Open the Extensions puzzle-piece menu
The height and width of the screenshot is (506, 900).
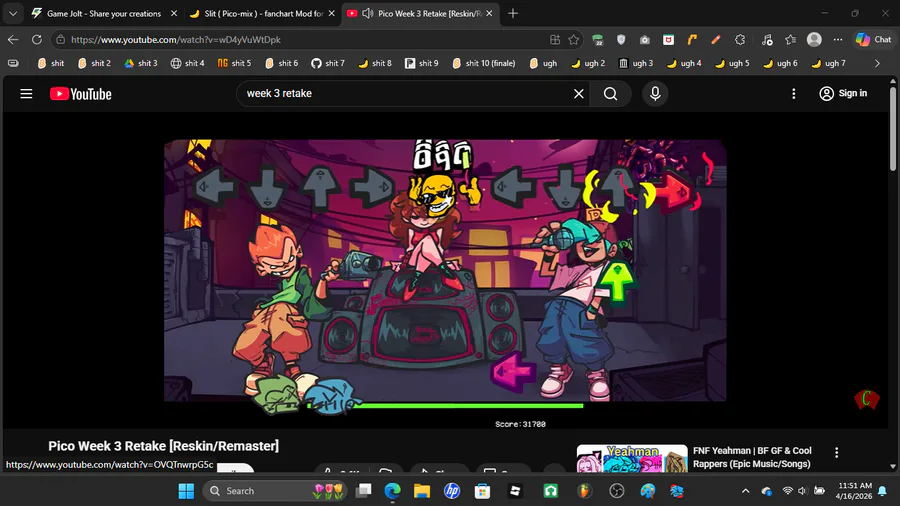pos(740,40)
